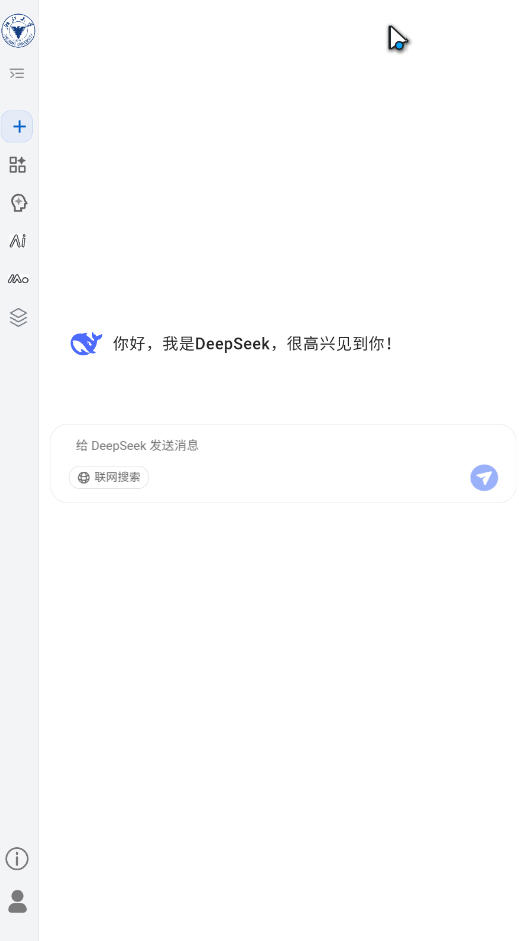Click empty sidebar space above info icon
519x941 pixels.
(19, 600)
